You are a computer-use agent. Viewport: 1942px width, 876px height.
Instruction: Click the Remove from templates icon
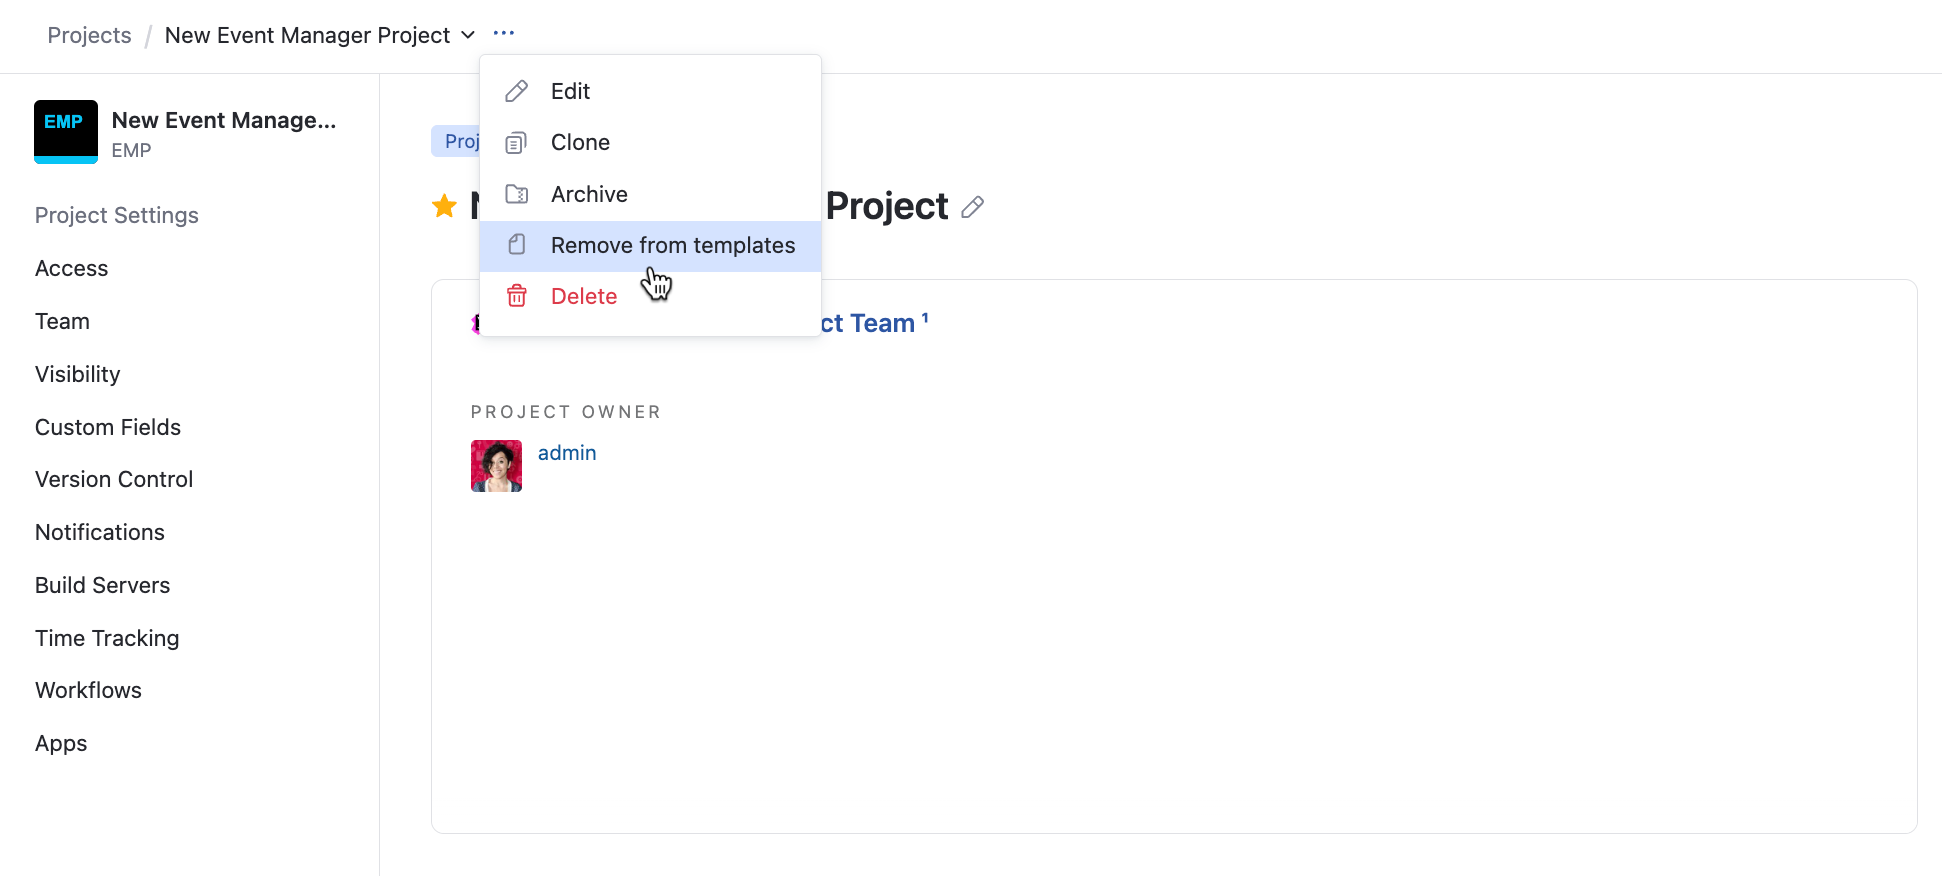click(516, 245)
